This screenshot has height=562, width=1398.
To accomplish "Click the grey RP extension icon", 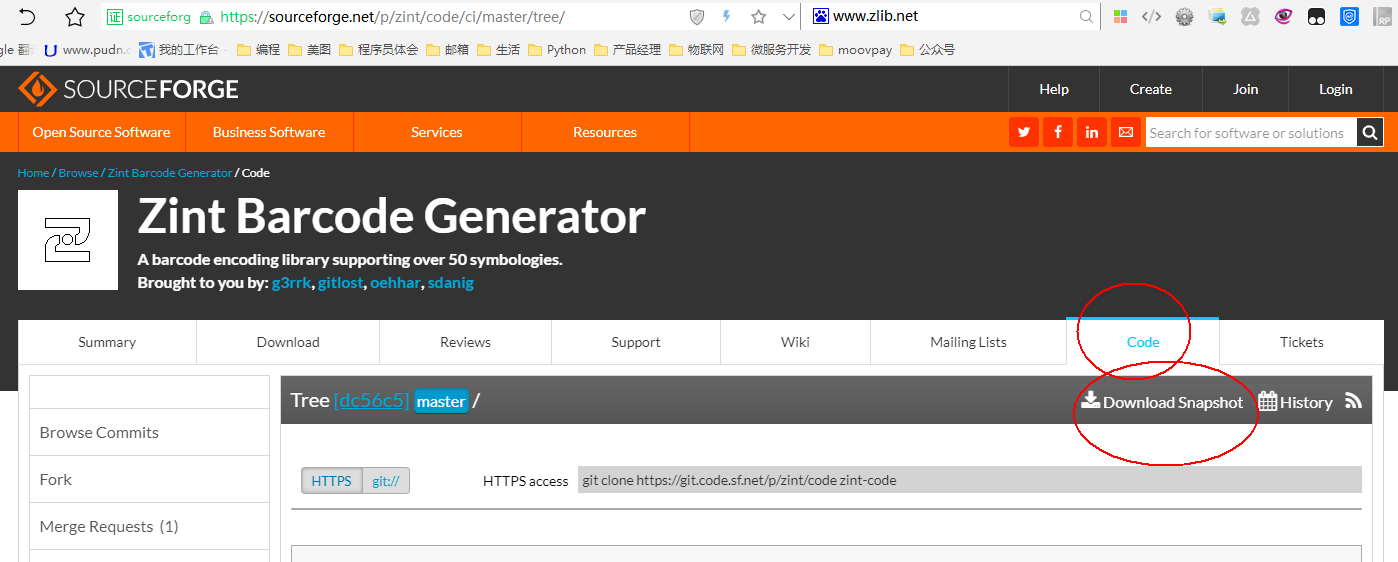I will (x=1383, y=16).
